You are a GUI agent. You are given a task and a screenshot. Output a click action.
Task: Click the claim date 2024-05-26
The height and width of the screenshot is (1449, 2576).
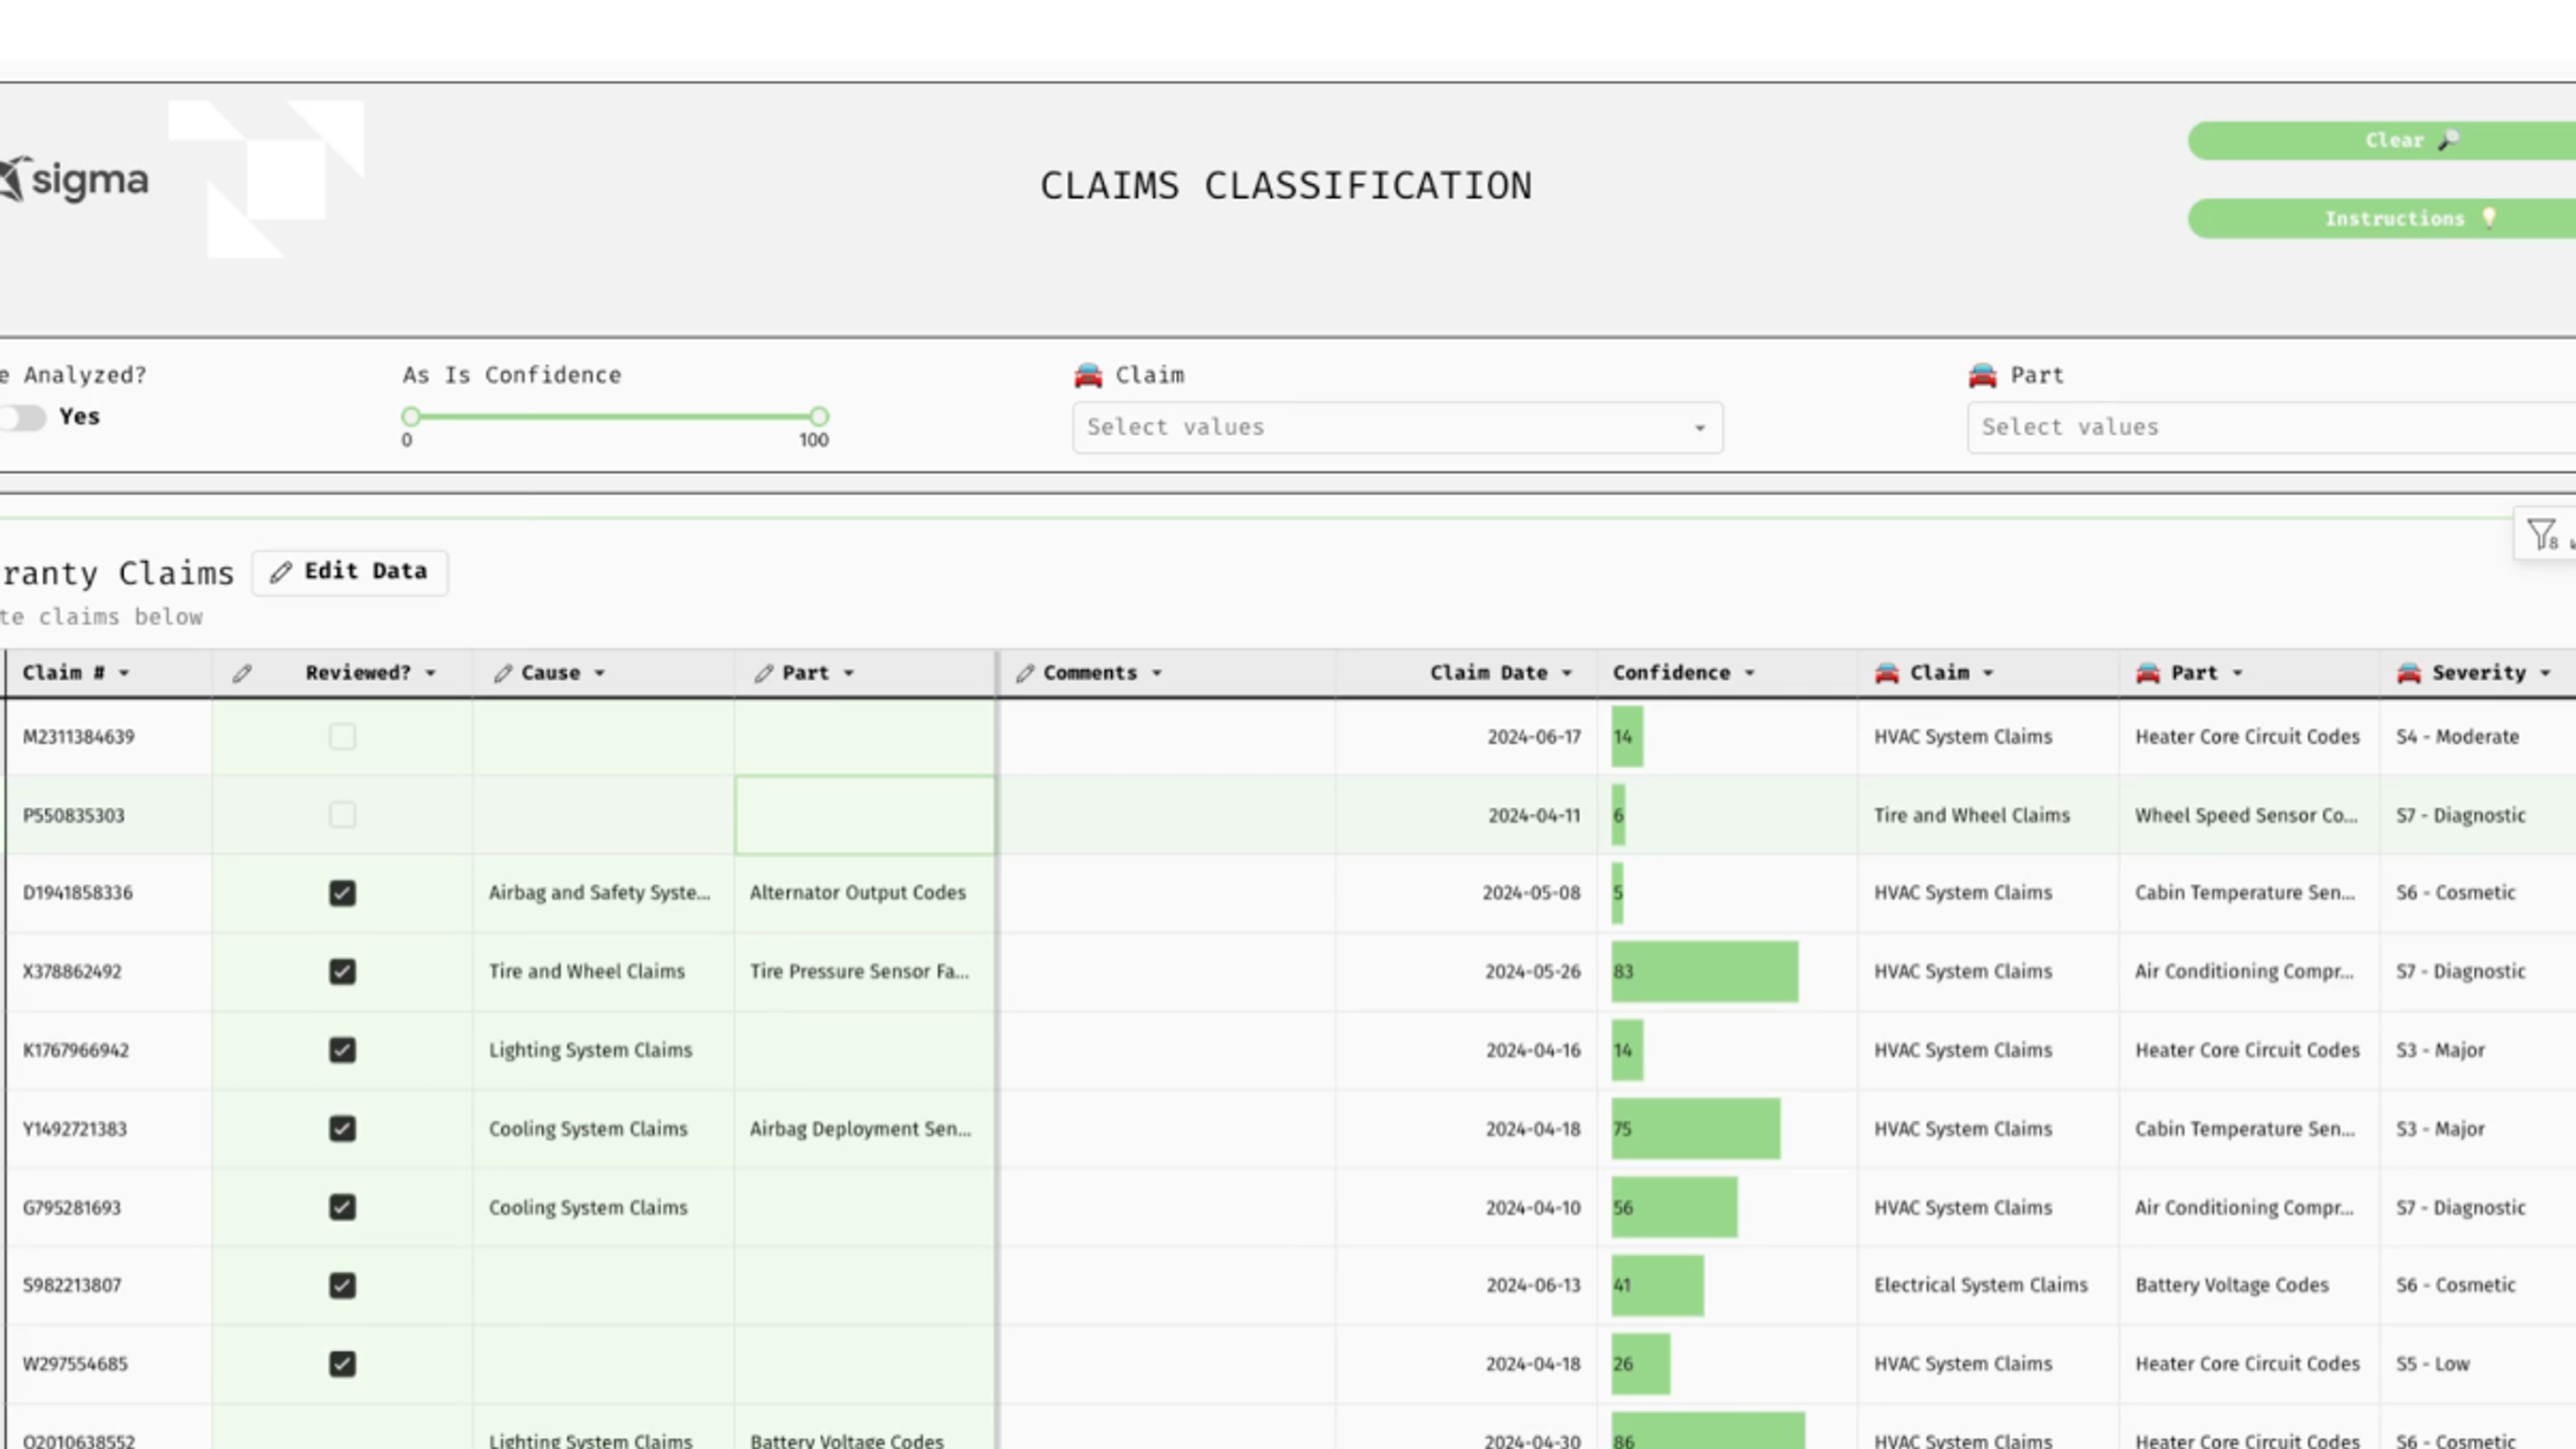coord(1533,972)
